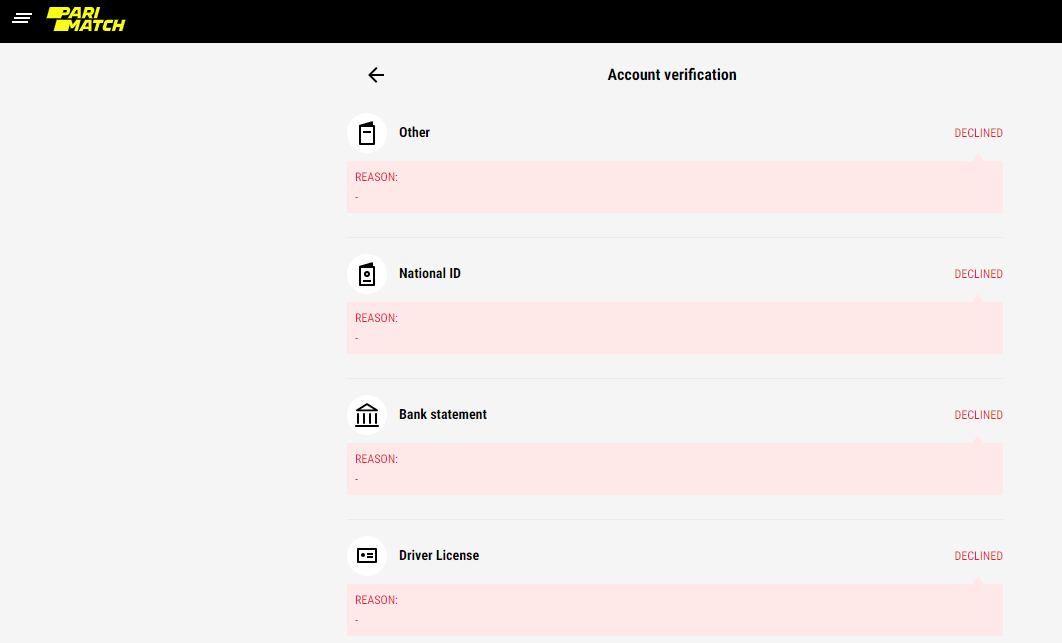Click DECLINED status for Other

[978, 133]
